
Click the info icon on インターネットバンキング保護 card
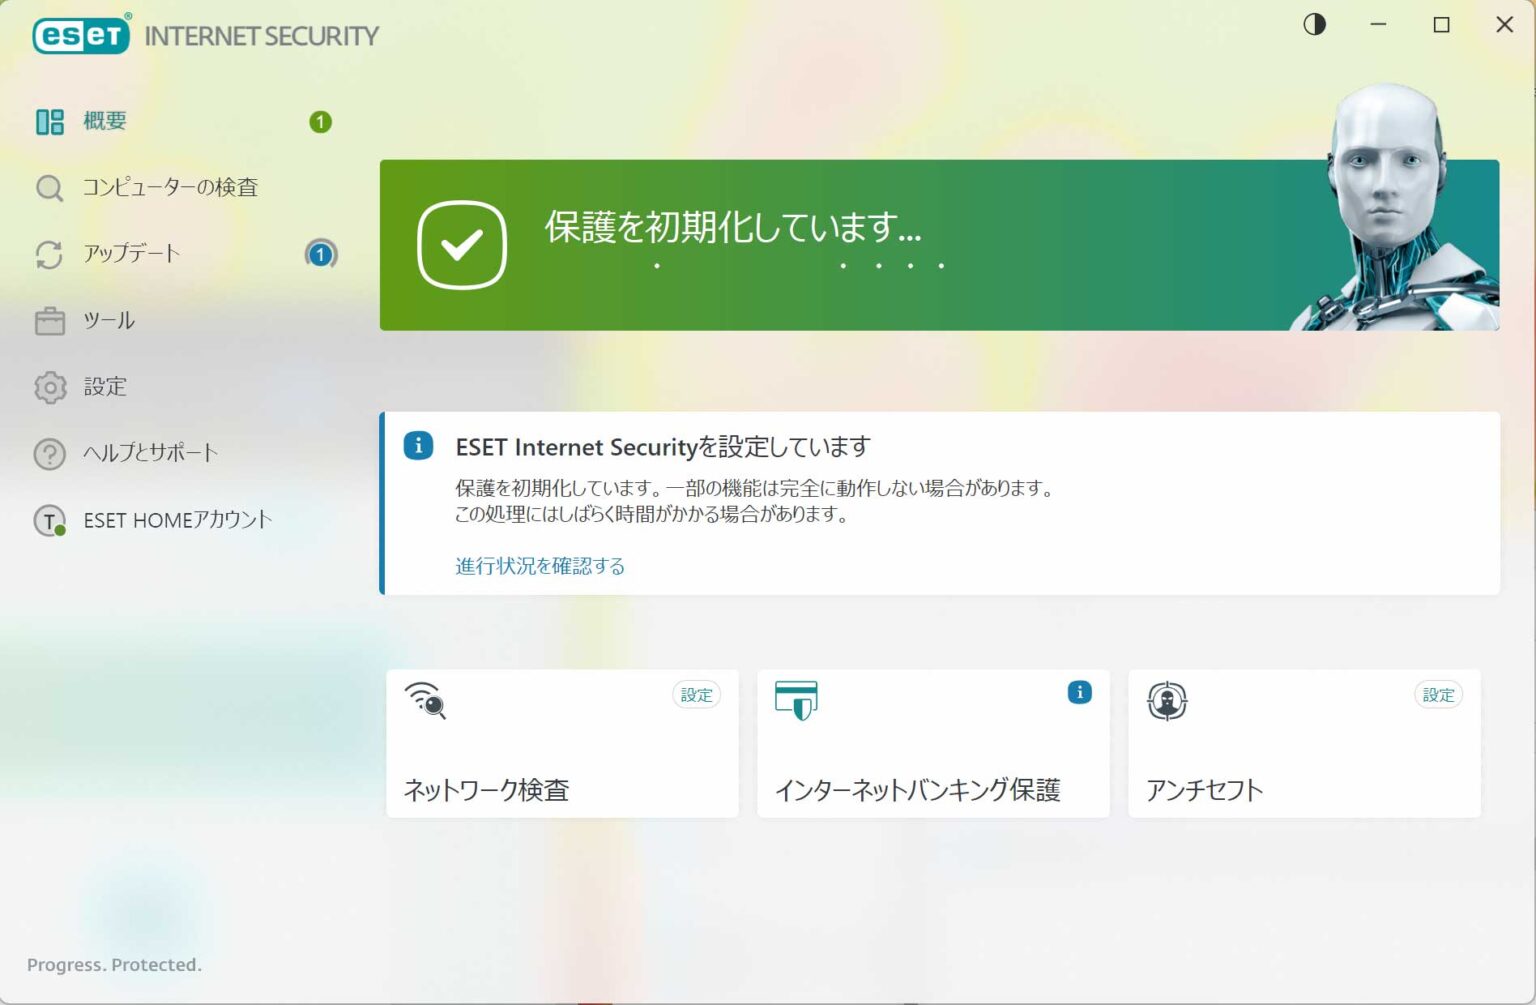pos(1078,692)
